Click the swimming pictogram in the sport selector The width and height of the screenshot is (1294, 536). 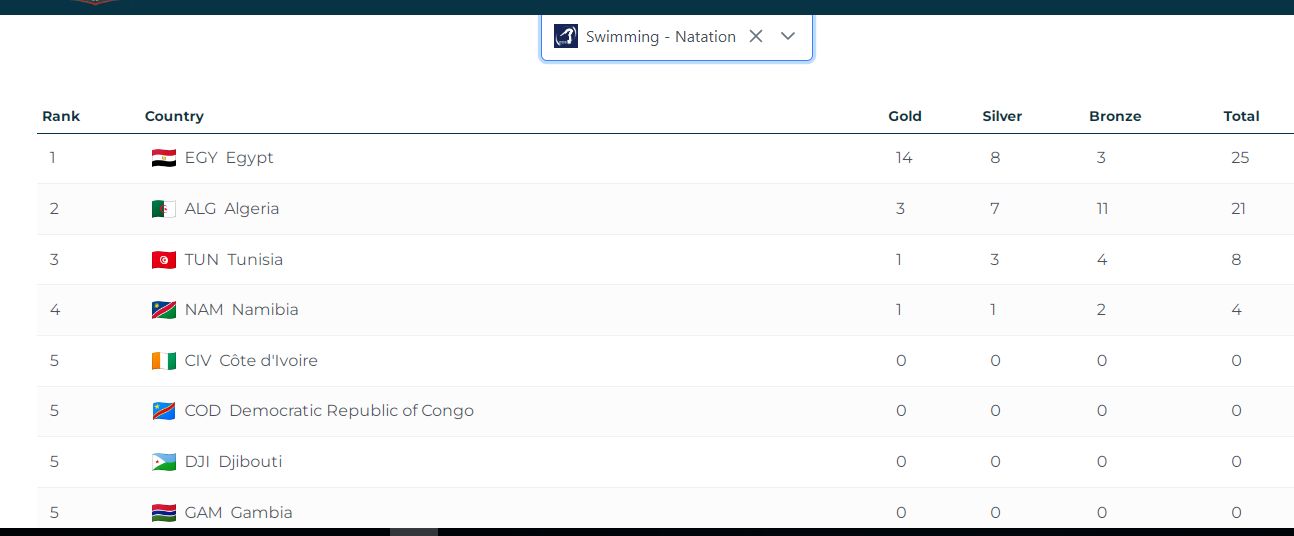coord(566,37)
